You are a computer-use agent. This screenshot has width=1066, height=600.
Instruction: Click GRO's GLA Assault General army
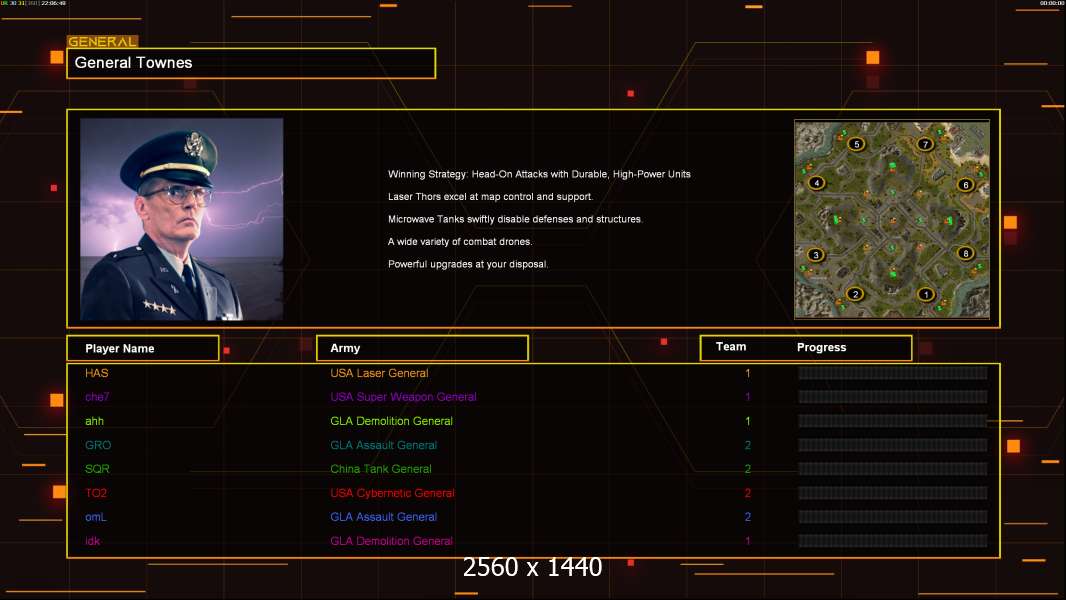pos(383,445)
